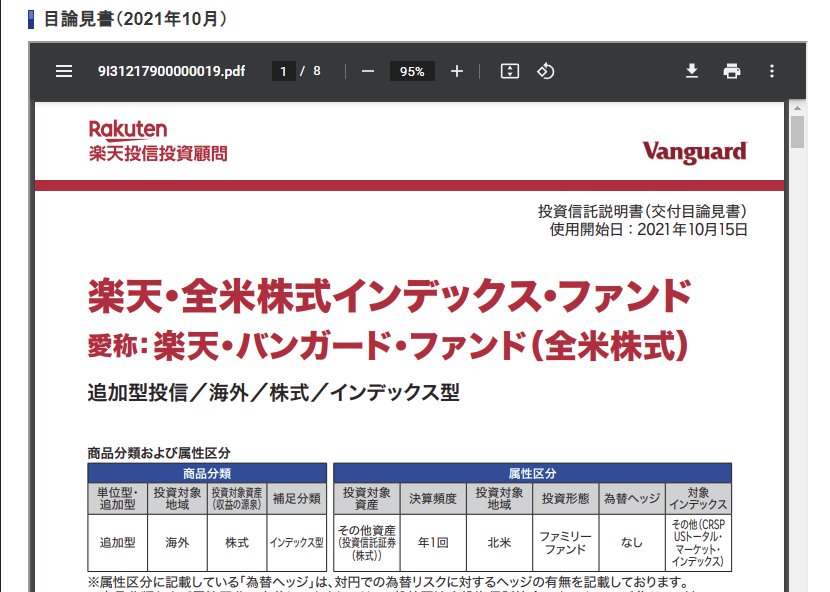This screenshot has height=592, width=830.
Task: Click the scrollbar up arrow
Action: (797, 108)
